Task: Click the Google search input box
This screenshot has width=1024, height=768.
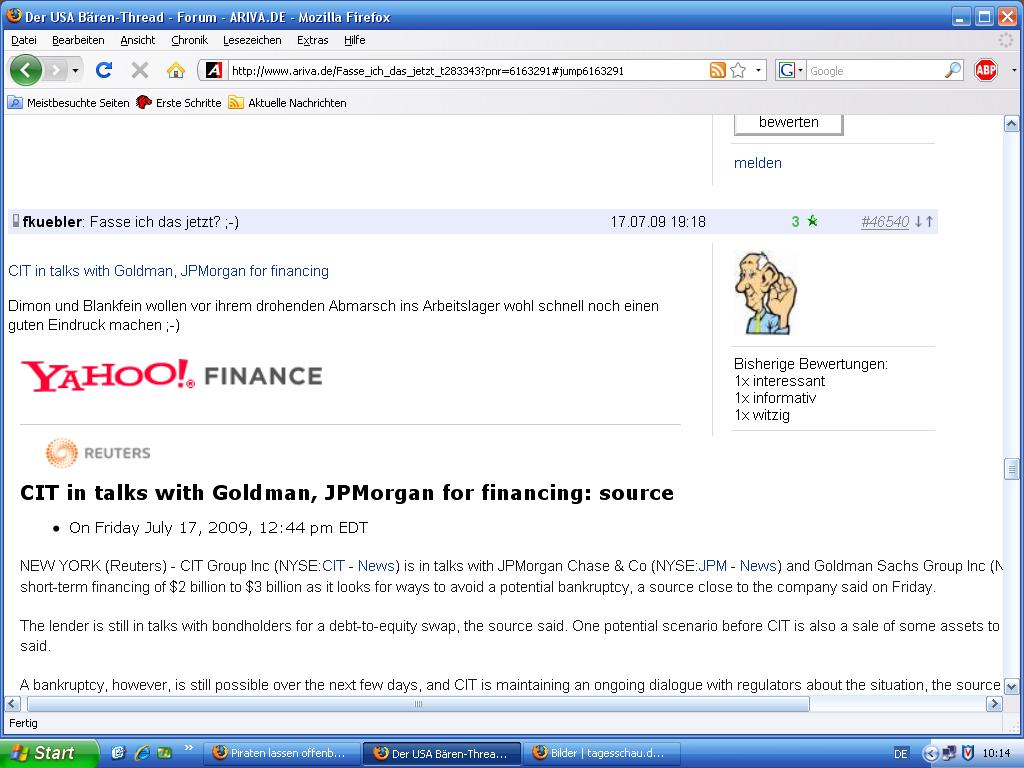Action: click(875, 71)
